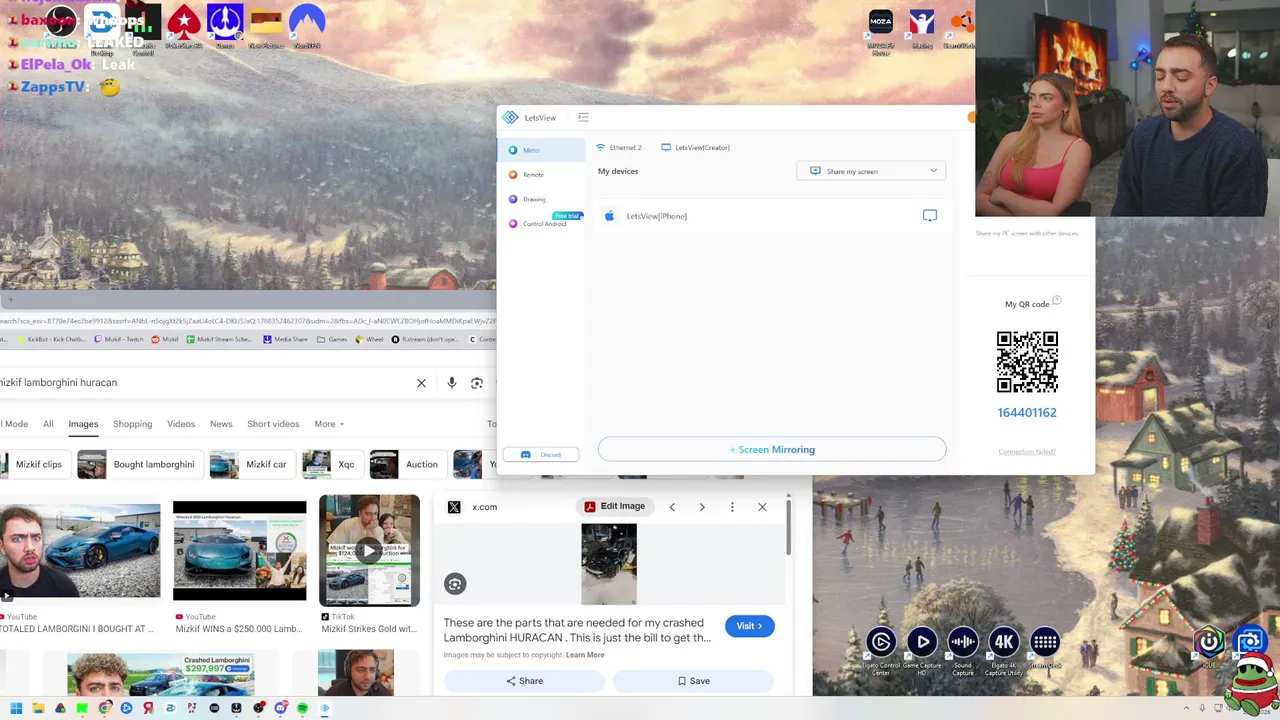Screen dimensions: 1280x720
Task: Switch to Short videos tab
Action: pos(273,424)
